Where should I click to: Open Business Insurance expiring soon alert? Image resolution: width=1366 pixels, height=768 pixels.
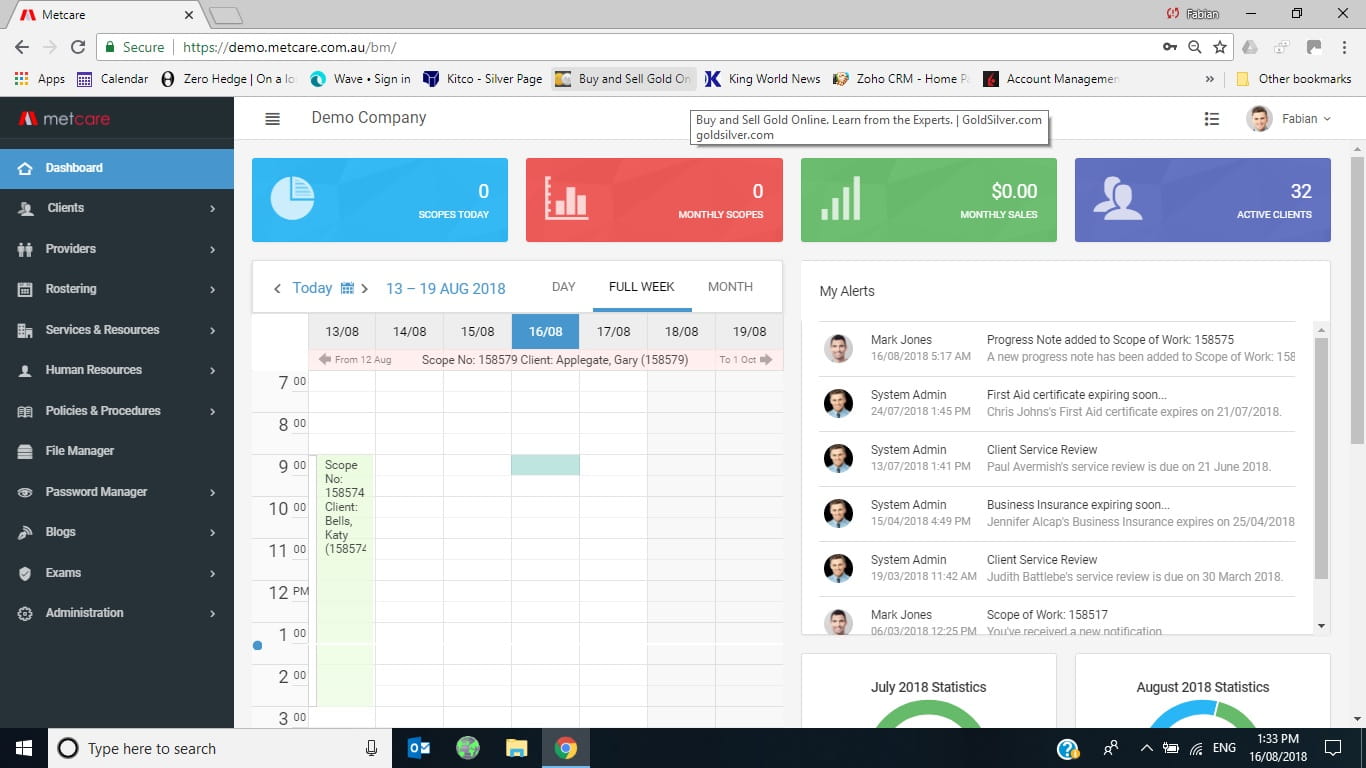[x=1057, y=513]
